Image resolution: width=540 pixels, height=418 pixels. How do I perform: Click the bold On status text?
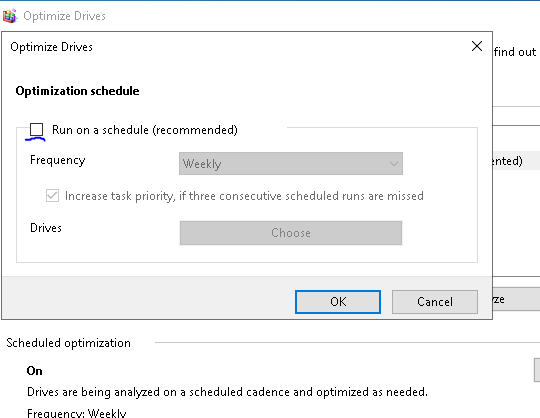pos(34,371)
